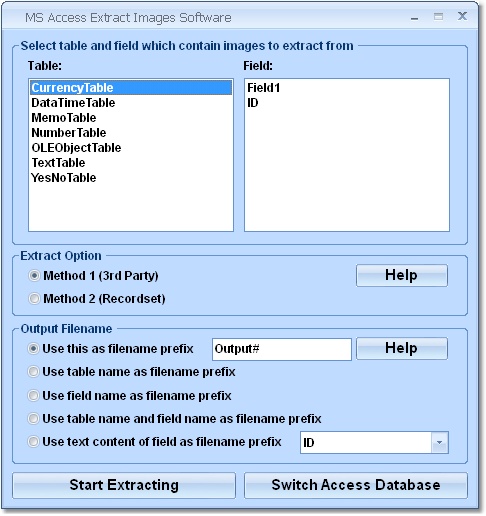Open Help for Output Filename
Screen dimensions: 486x516
[402, 348]
